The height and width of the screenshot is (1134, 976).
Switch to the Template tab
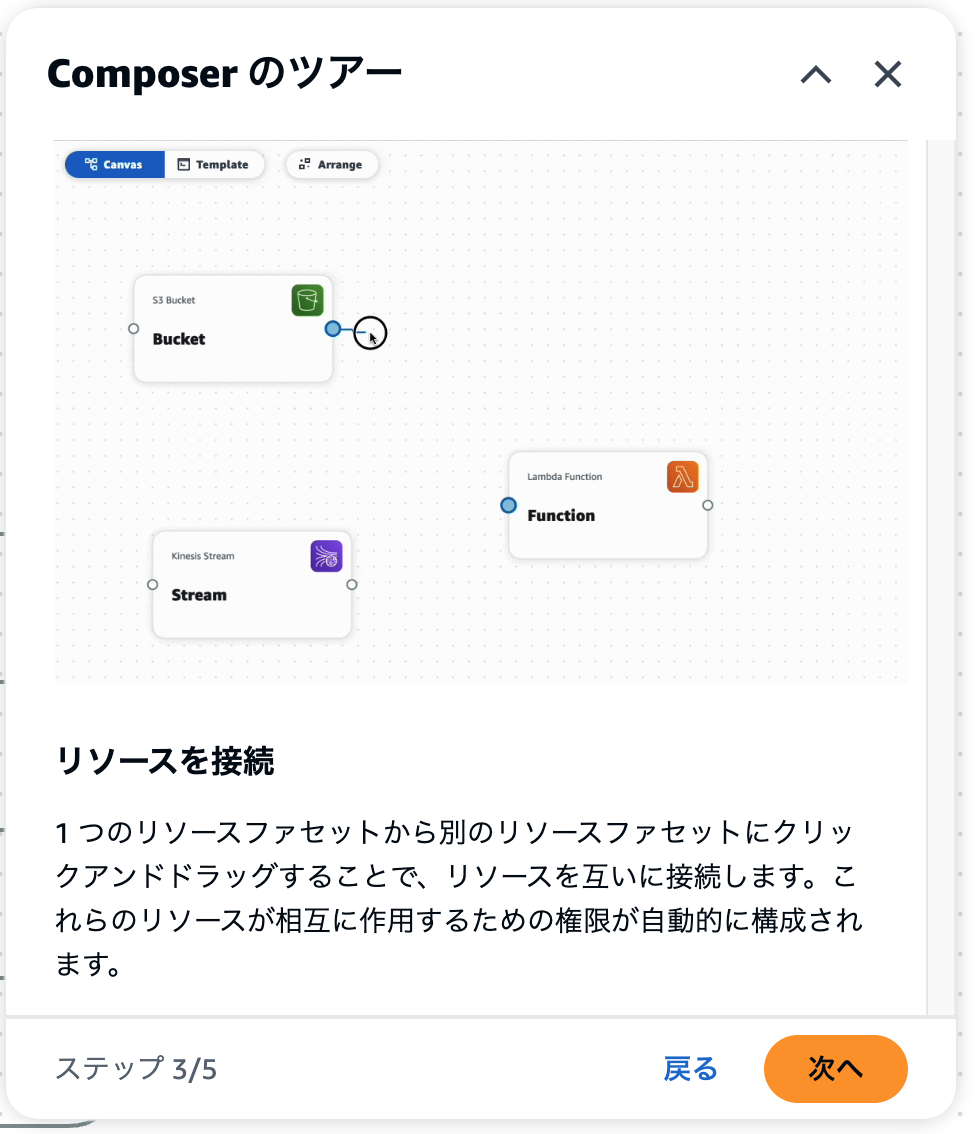click(x=214, y=165)
